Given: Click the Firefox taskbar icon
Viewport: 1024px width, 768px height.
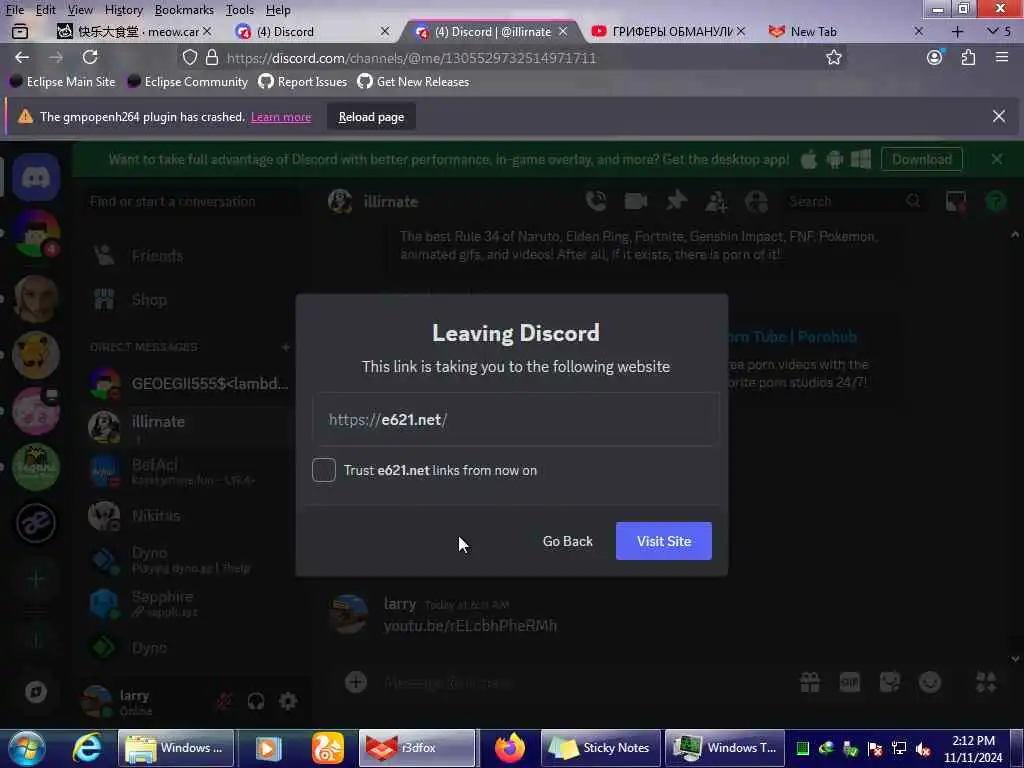Looking at the screenshot, I should point(509,748).
